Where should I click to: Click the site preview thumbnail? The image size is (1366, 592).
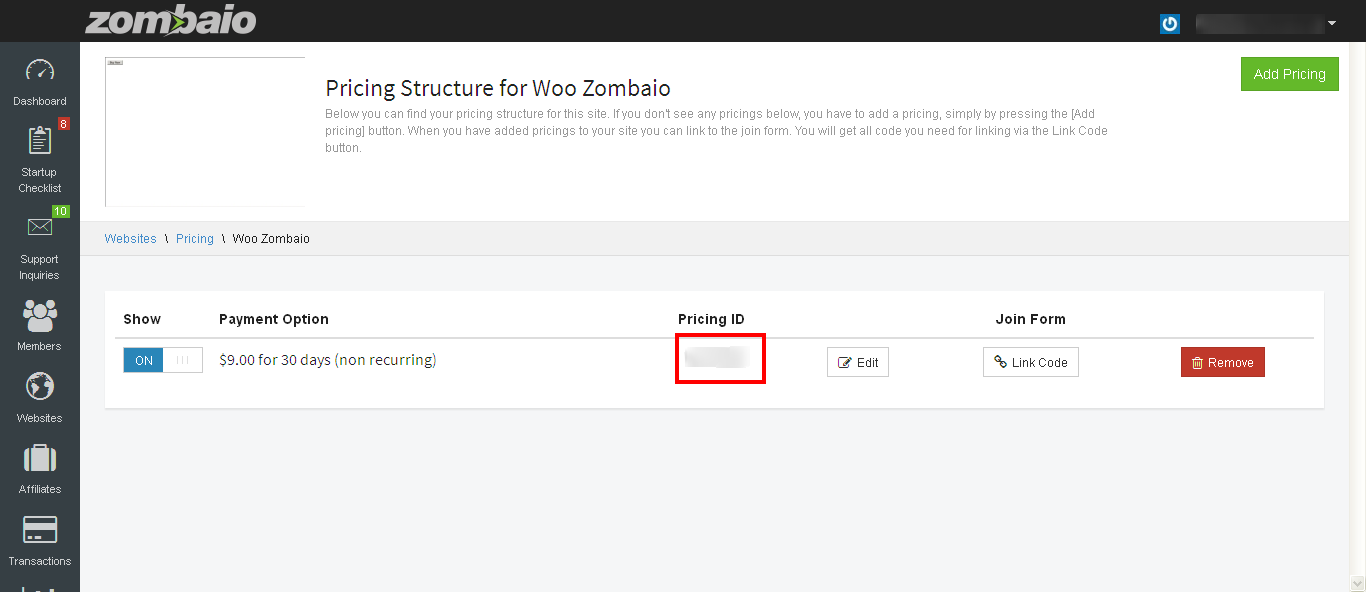[205, 131]
